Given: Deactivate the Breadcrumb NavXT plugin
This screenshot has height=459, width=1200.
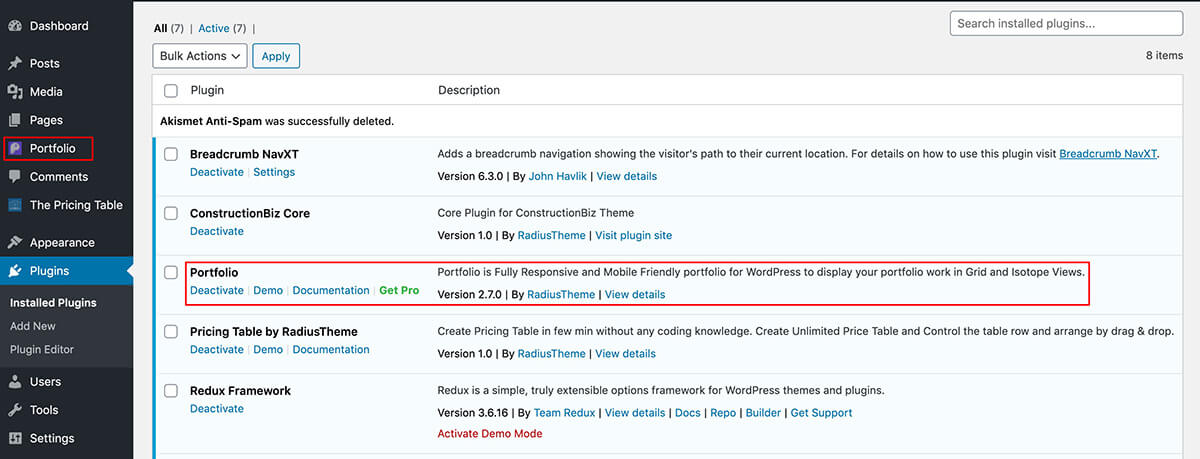Looking at the screenshot, I should (x=217, y=172).
